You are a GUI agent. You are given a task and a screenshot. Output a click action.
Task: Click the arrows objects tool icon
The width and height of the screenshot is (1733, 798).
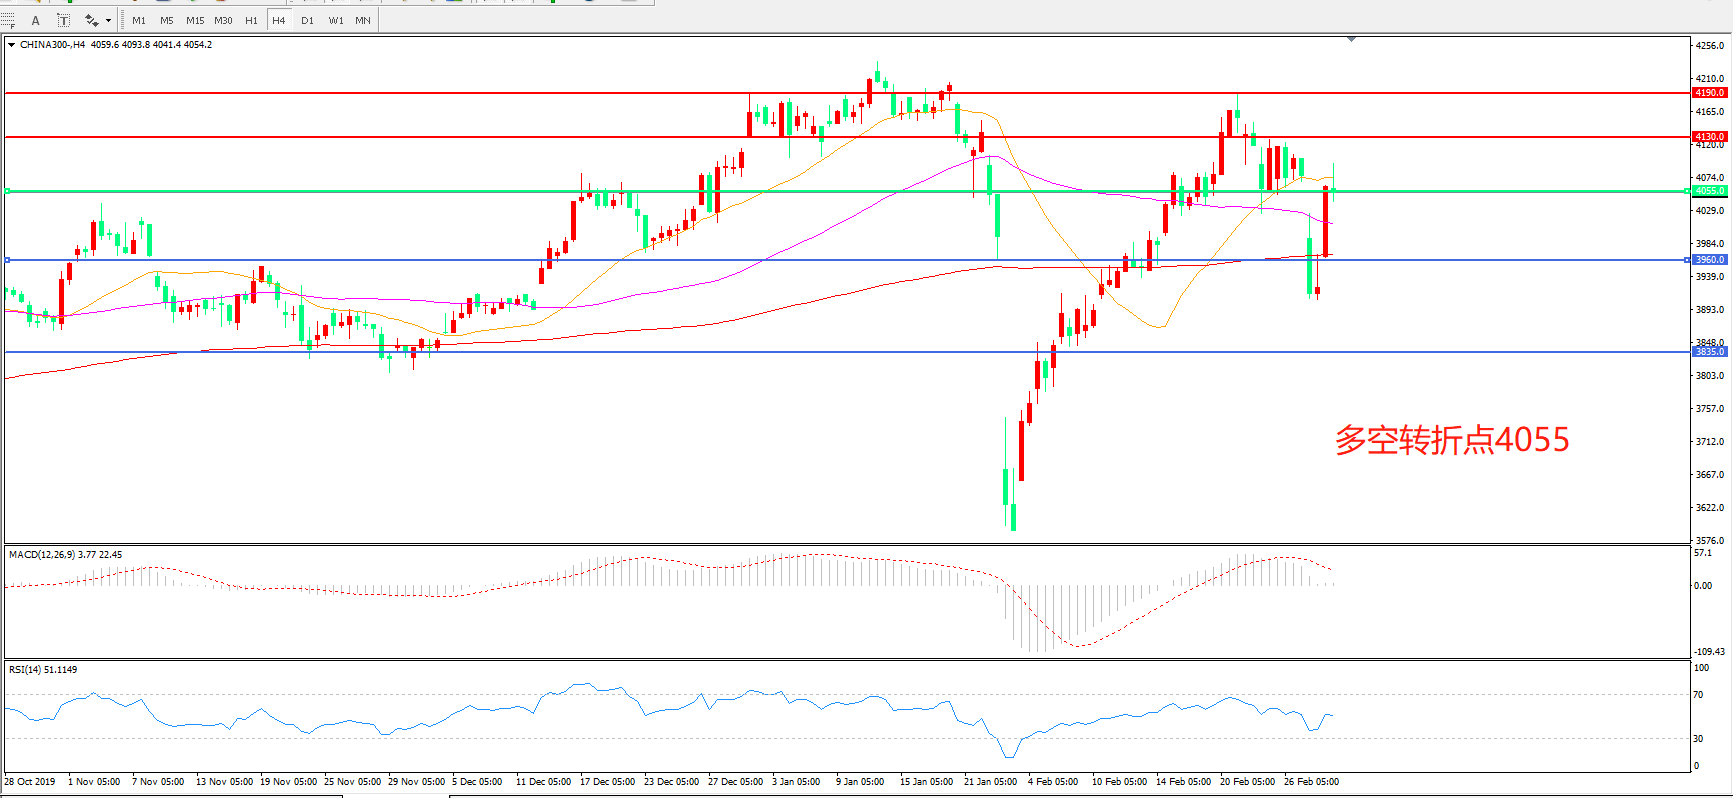click(x=91, y=20)
